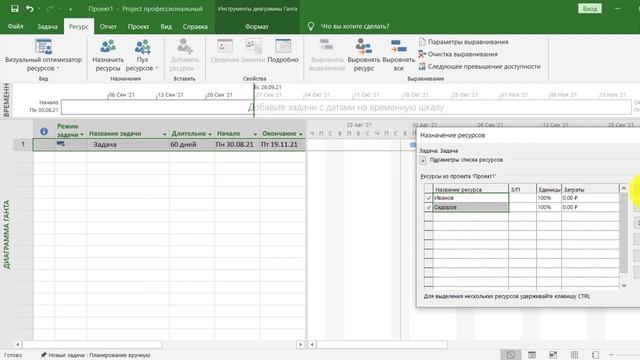Screen dimensions: 640x360
Task: Uncheck the Сидоров resource checkmark
Action: click(x=428, y=207)
